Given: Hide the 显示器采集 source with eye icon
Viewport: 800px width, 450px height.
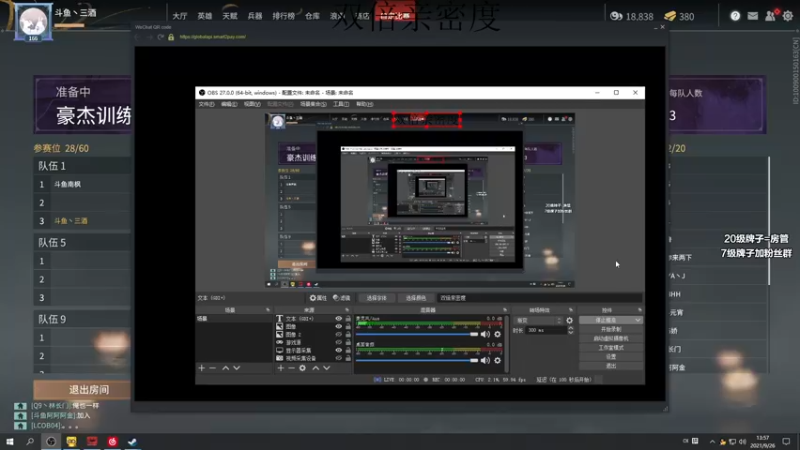Looking at the screenshot, I should coord(338,351).
